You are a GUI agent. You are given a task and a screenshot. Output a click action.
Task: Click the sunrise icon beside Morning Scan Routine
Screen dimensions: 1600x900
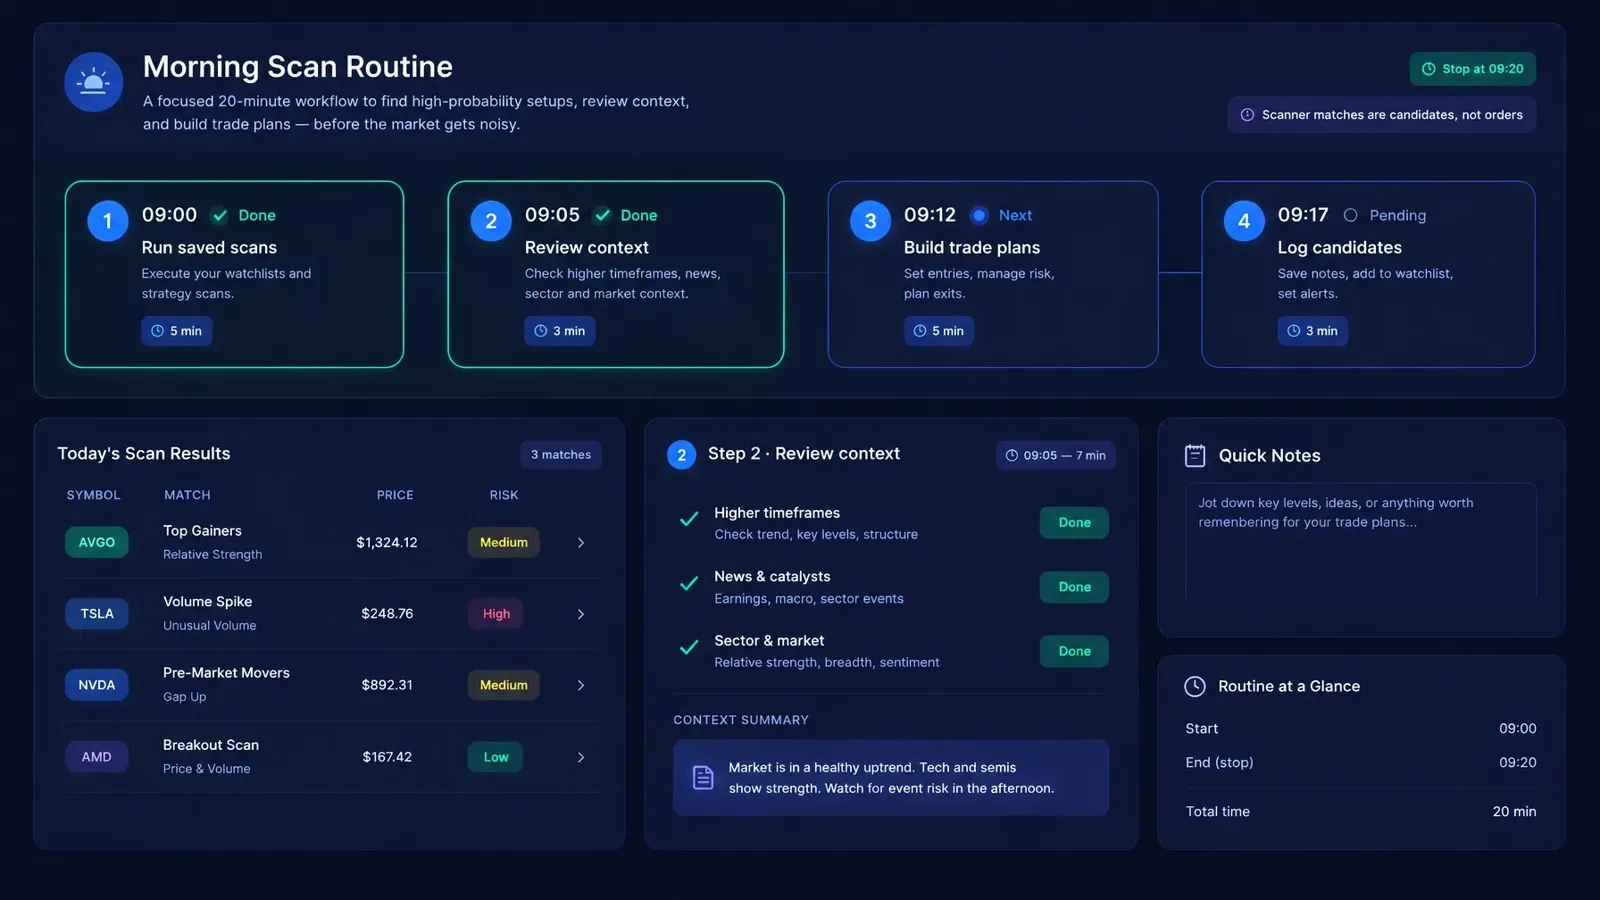[x=94, y=82]
